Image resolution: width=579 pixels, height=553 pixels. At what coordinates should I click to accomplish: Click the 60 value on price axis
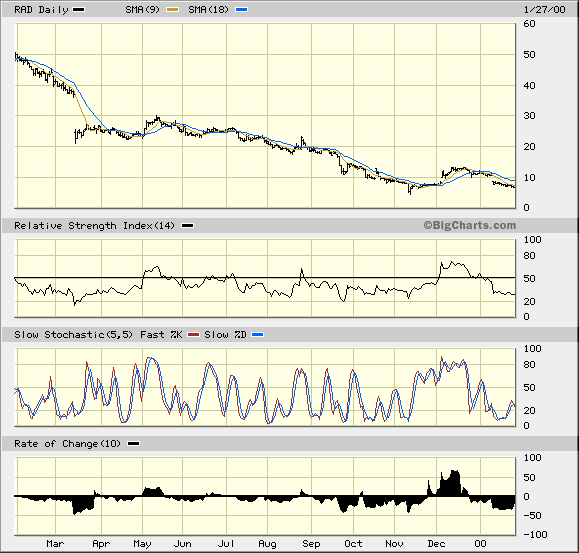(529, 24)
